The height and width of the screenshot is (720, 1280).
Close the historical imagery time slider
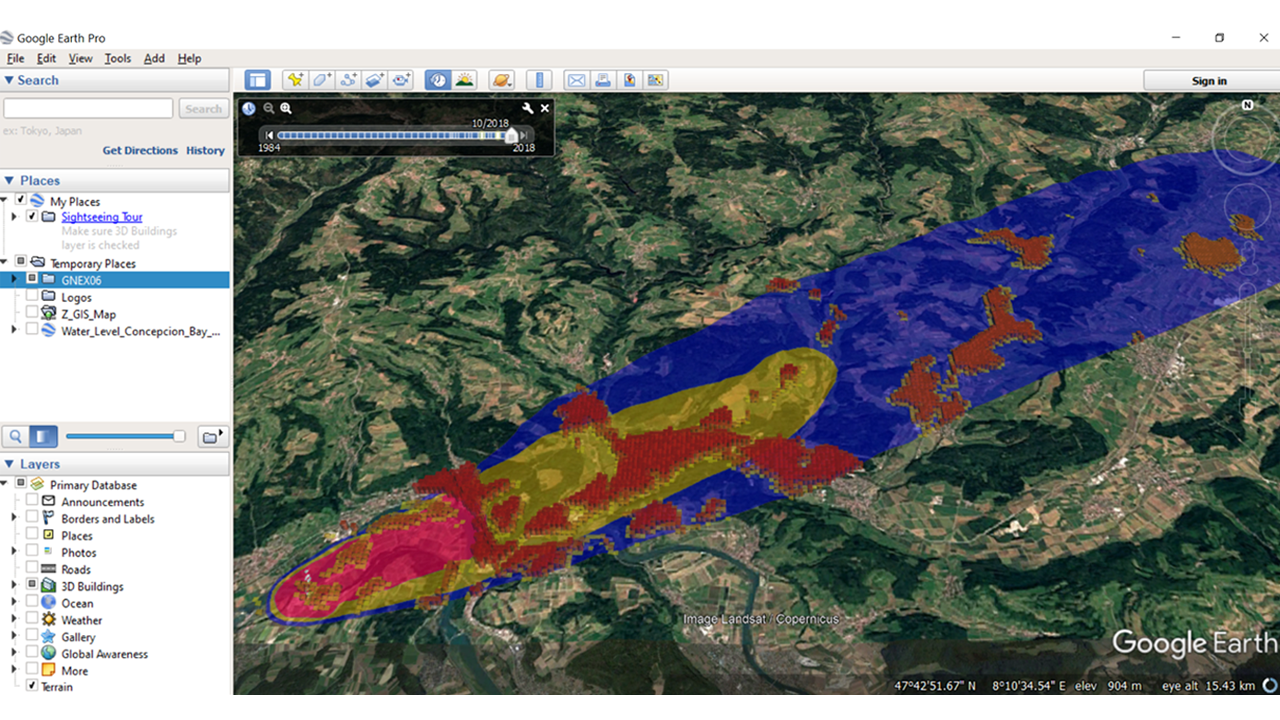[545, 108]
